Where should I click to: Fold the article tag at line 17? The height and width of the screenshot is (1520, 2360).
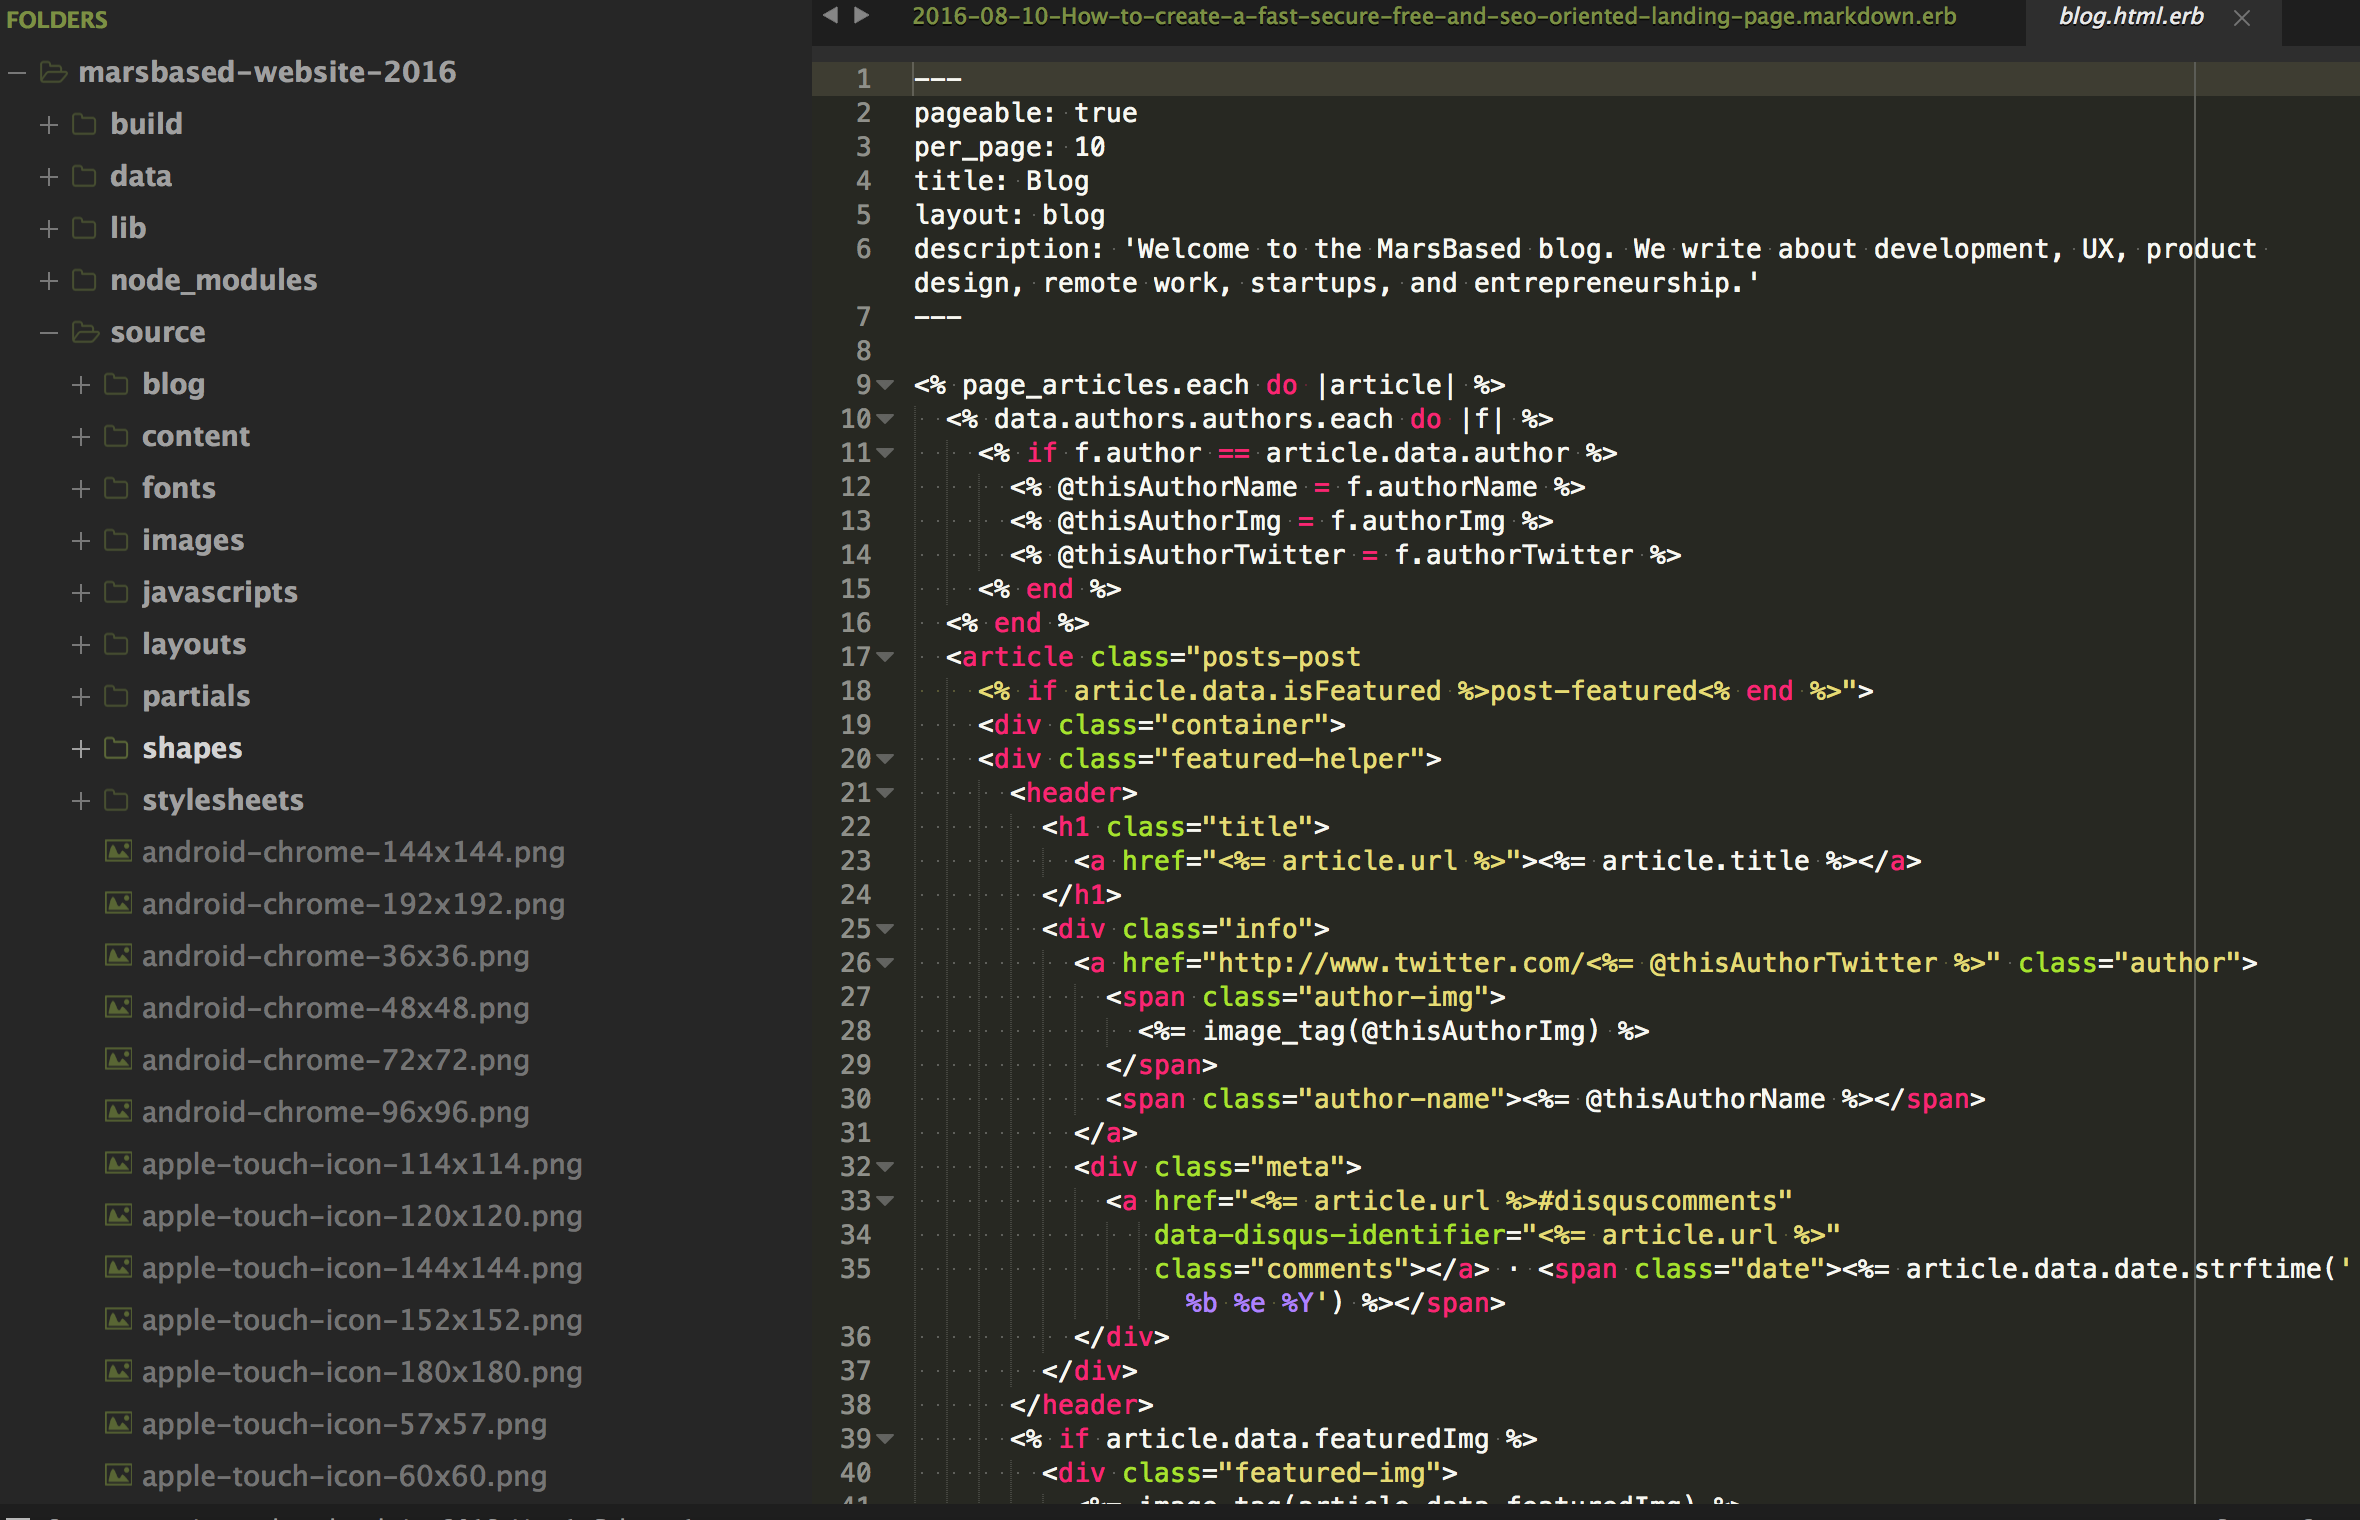885,657
